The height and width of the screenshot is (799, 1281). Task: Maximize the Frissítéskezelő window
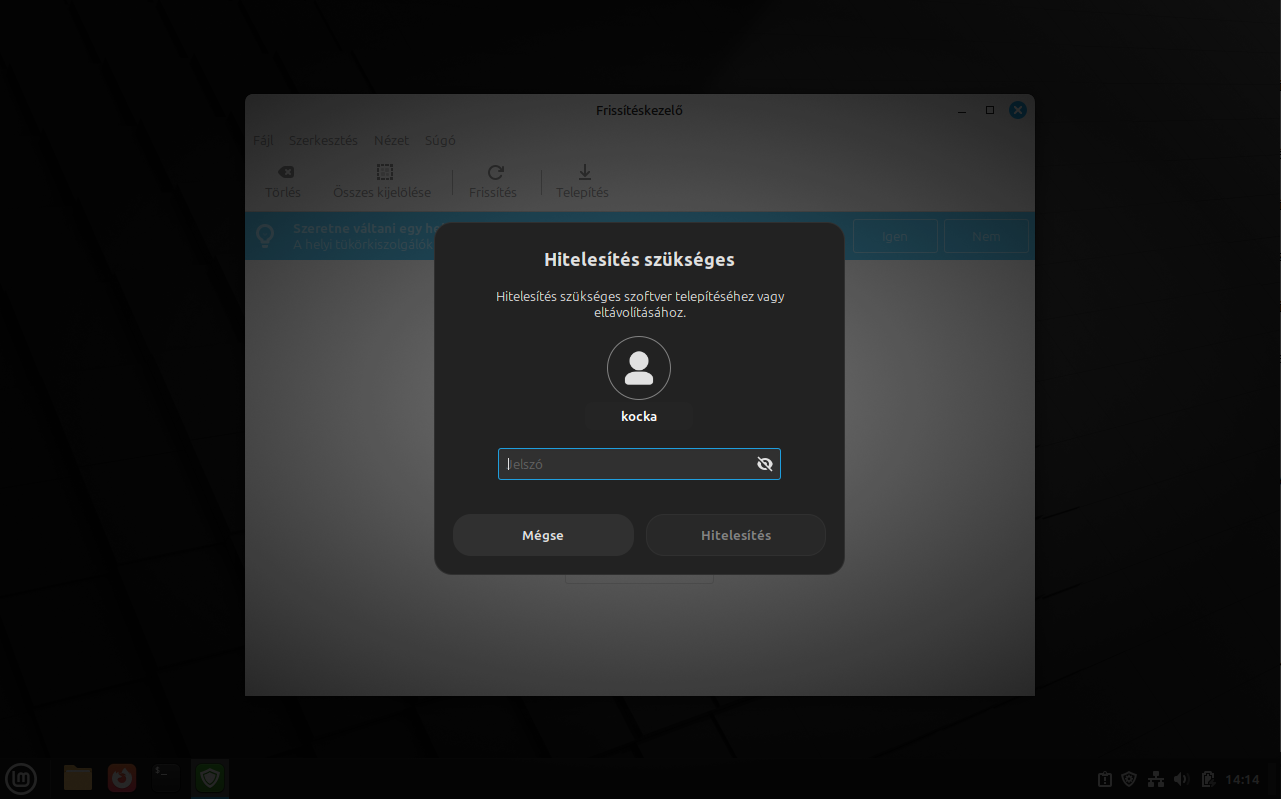point(990,110)
